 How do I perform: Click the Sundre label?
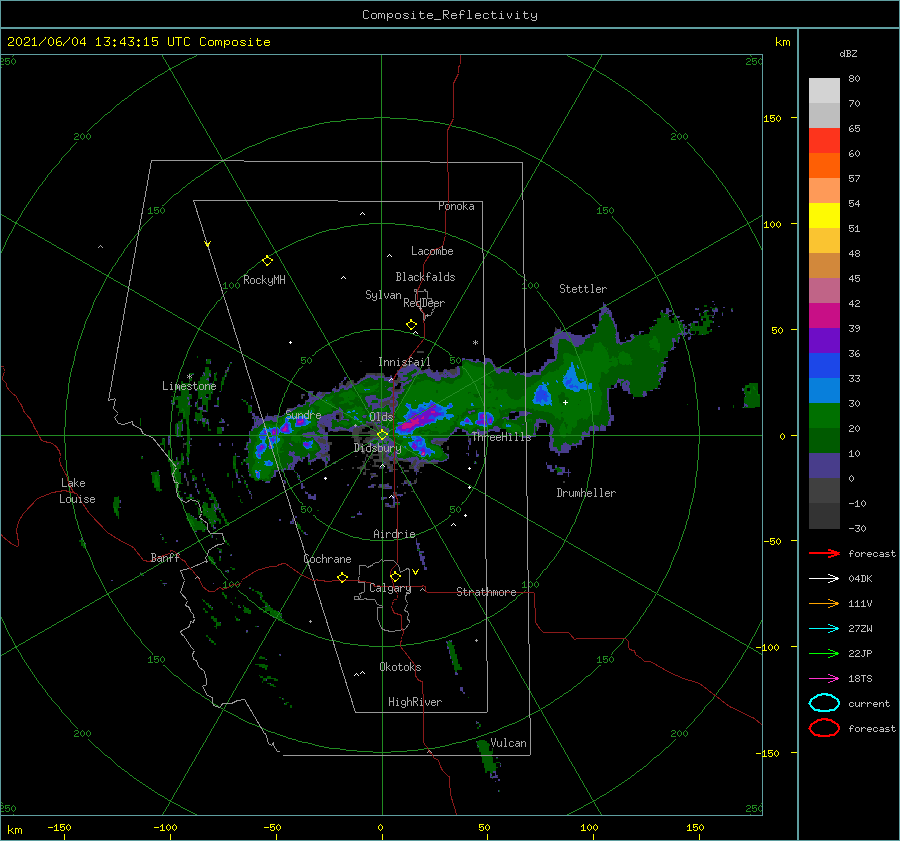[303, 414]
